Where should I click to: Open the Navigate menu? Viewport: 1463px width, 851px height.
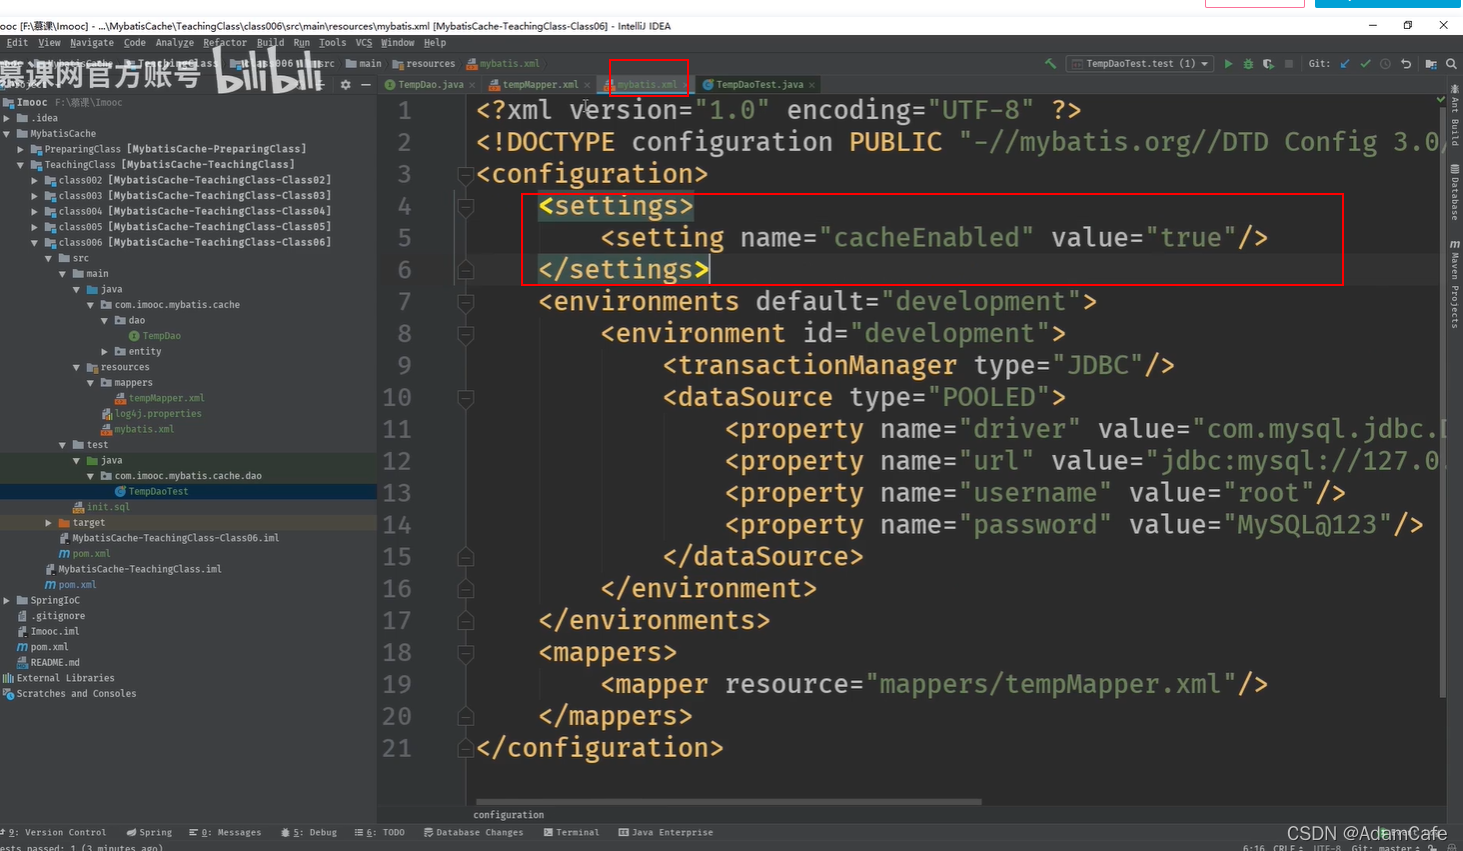coord(91,43)
